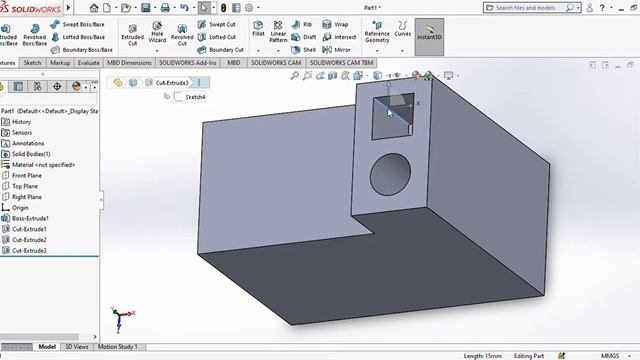Select the Draft tool
The width and height of the screenshot is (640, 360).
[x=304, y=37]
